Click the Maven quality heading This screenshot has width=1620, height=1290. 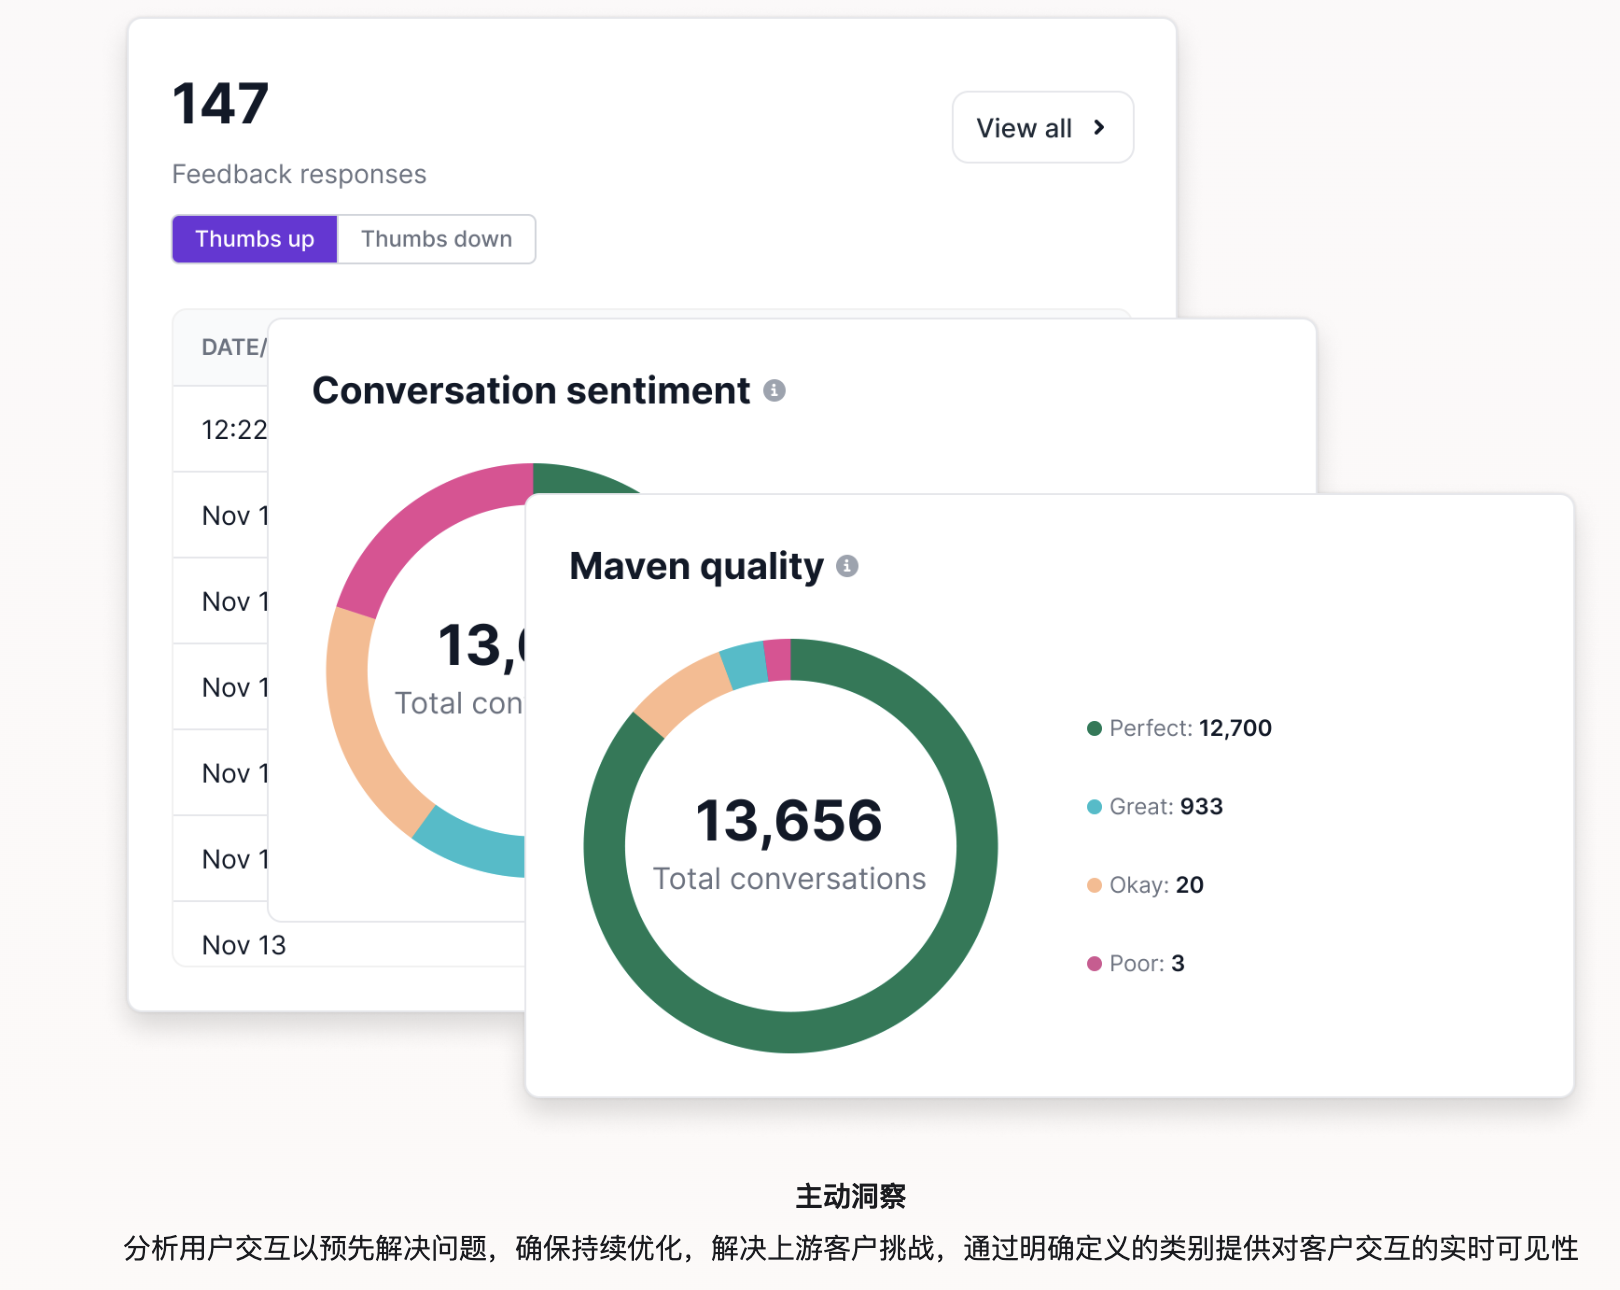(696, 566)
